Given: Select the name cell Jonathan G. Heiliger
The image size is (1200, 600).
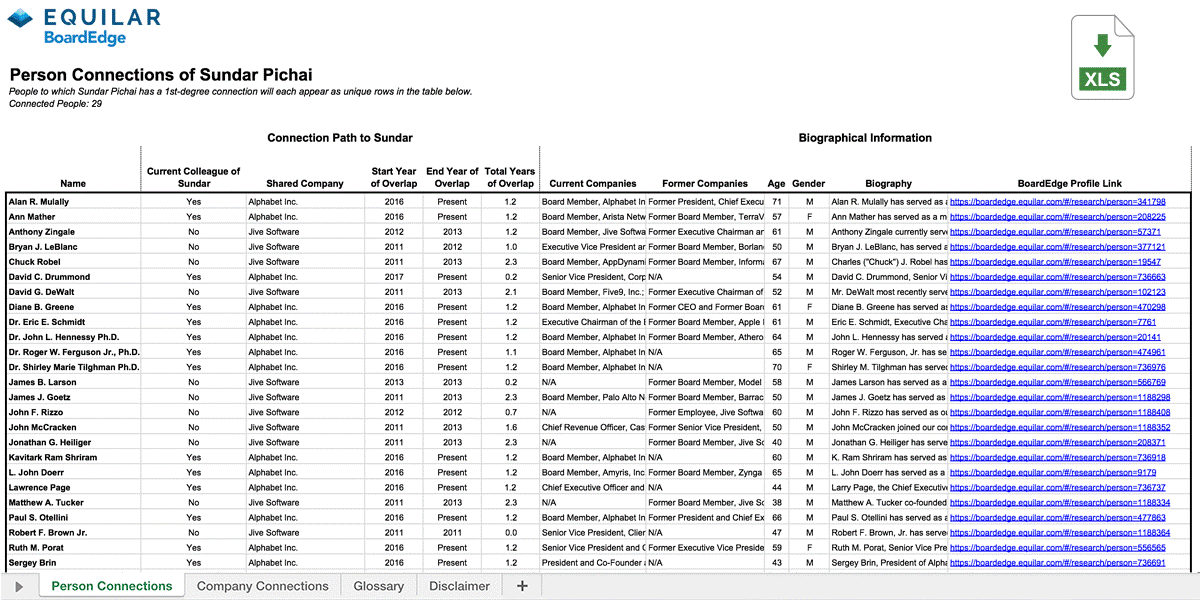Looking at the screenshot, I should point(73,443).
